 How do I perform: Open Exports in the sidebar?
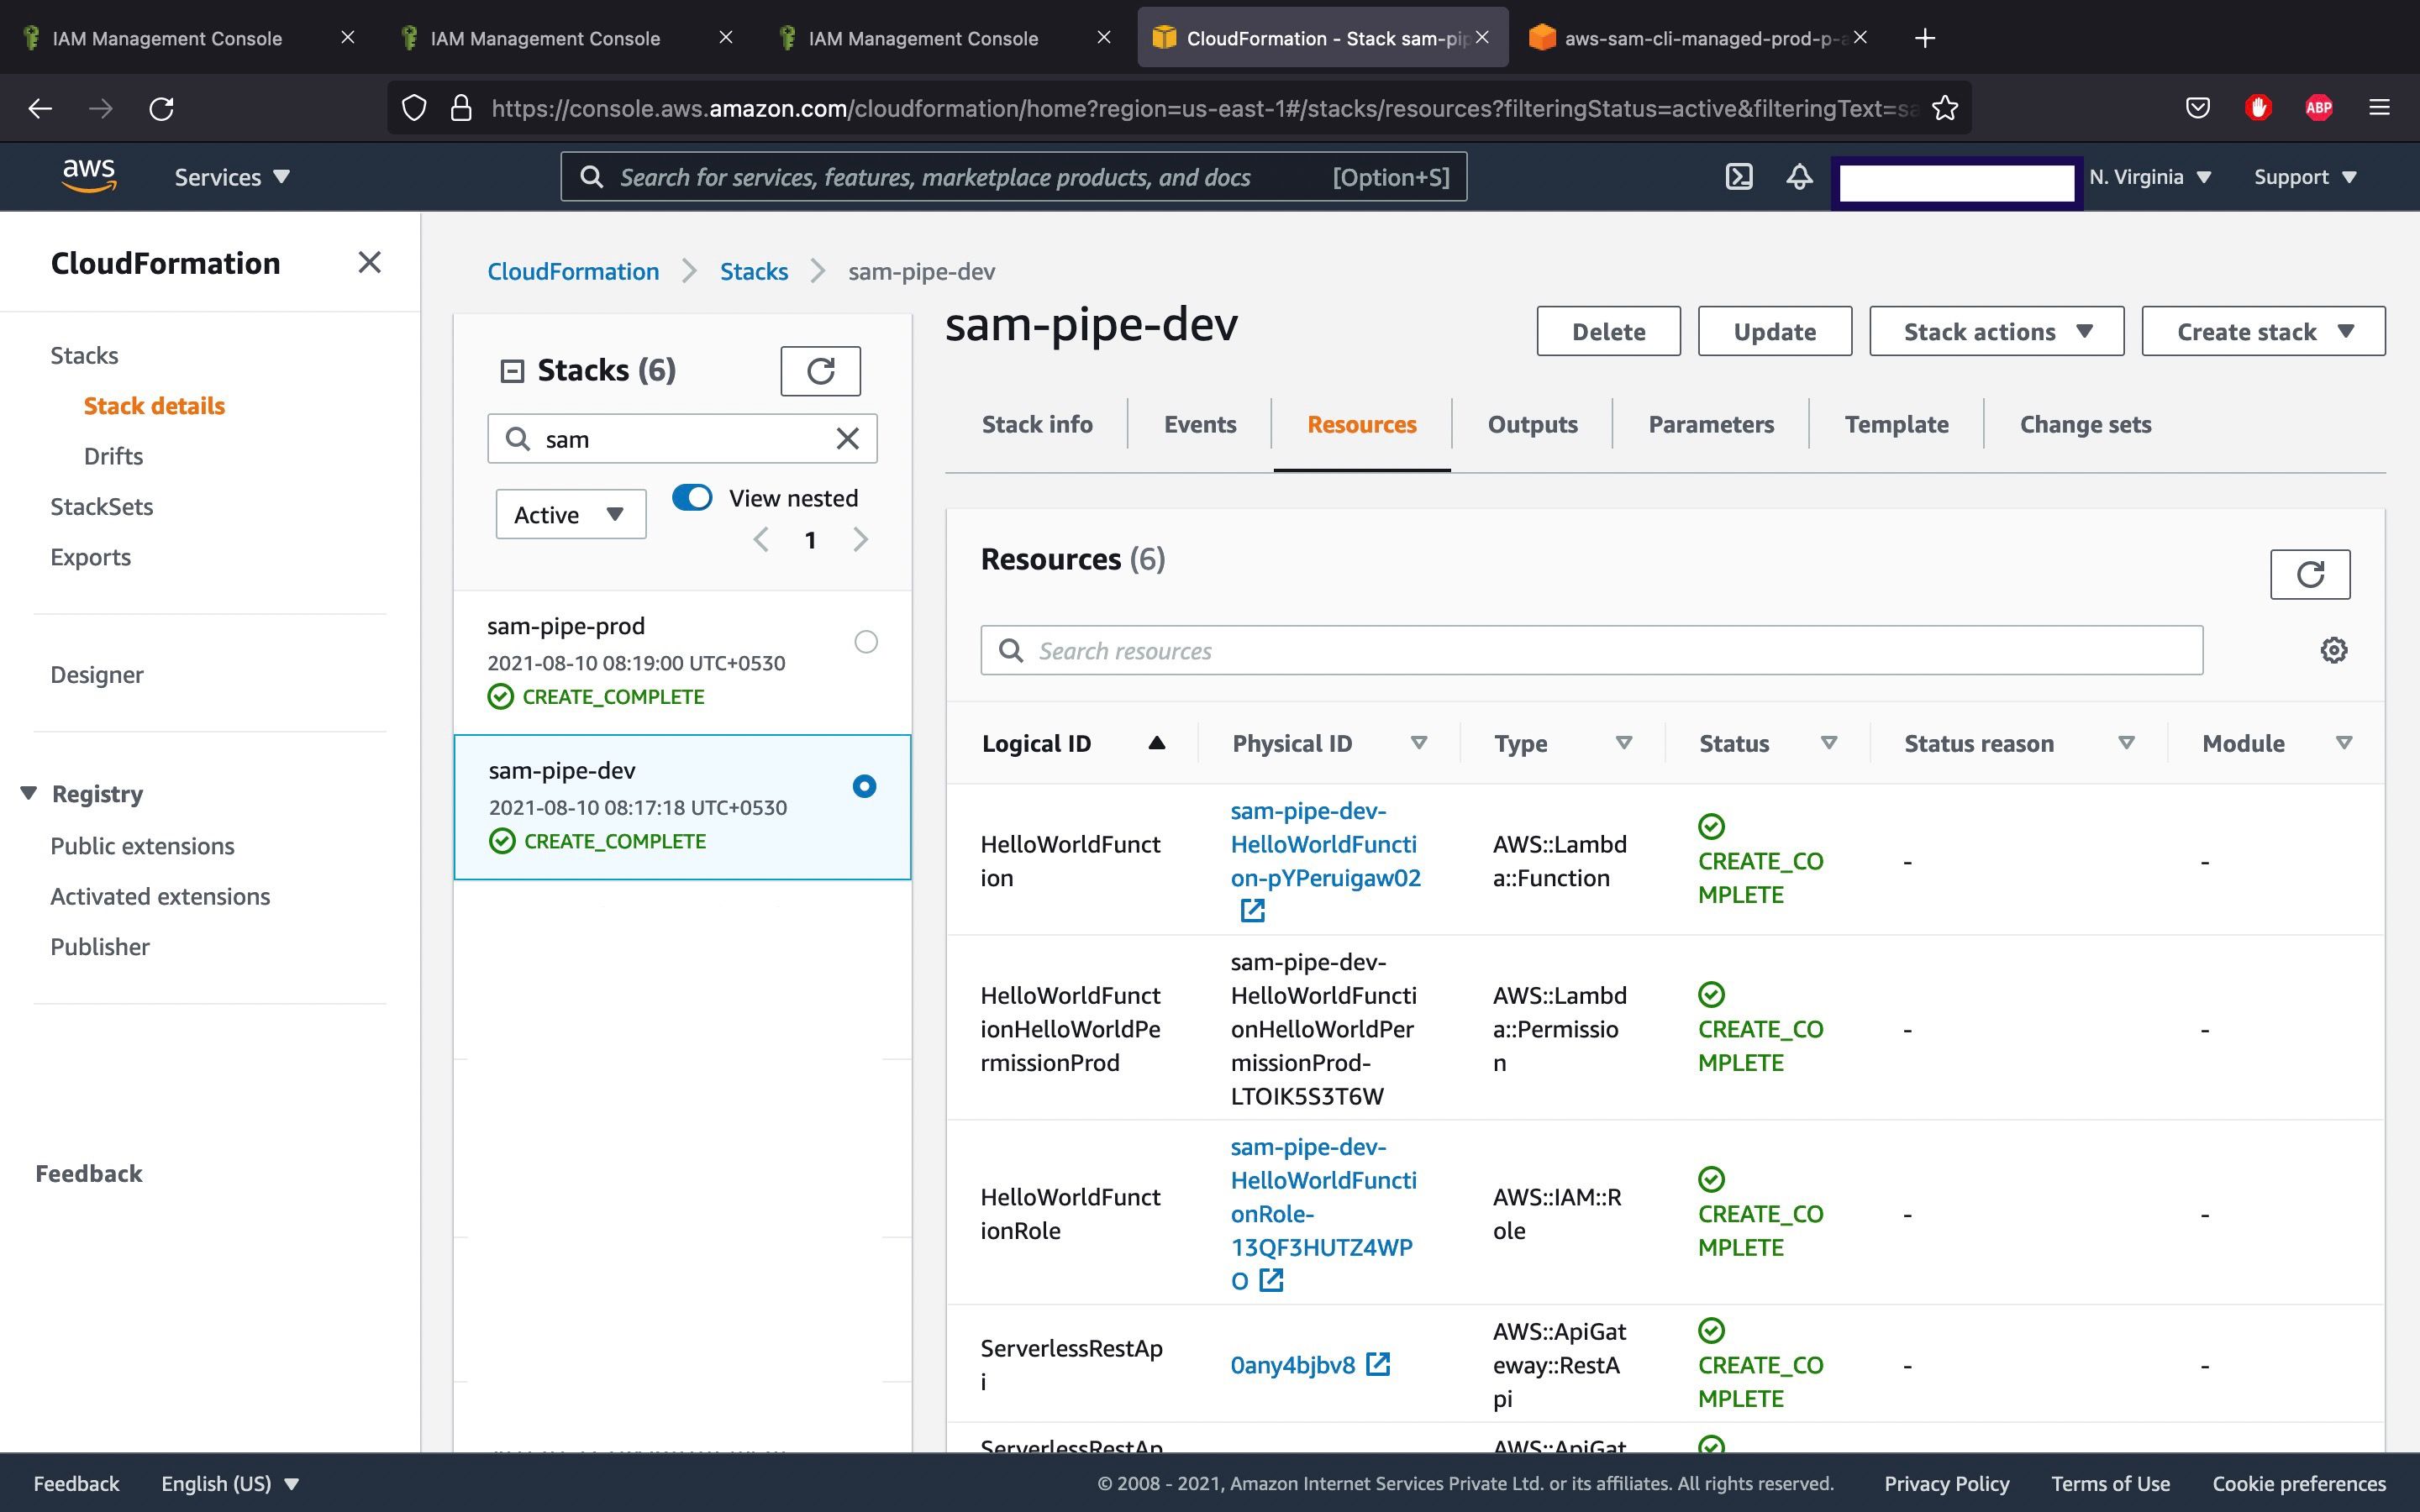tap(90, 557)
